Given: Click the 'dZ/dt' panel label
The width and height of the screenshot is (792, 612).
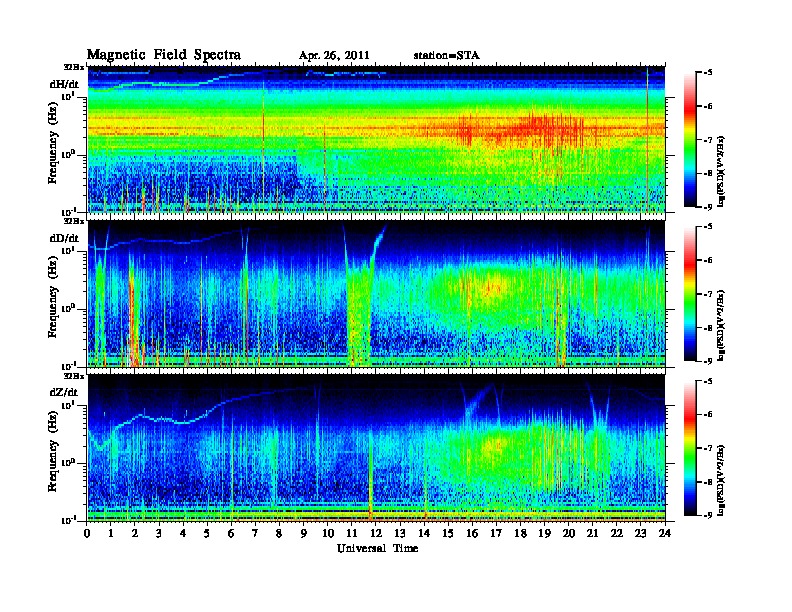Looking at the screenshot, I should click(x=64, y=392).
